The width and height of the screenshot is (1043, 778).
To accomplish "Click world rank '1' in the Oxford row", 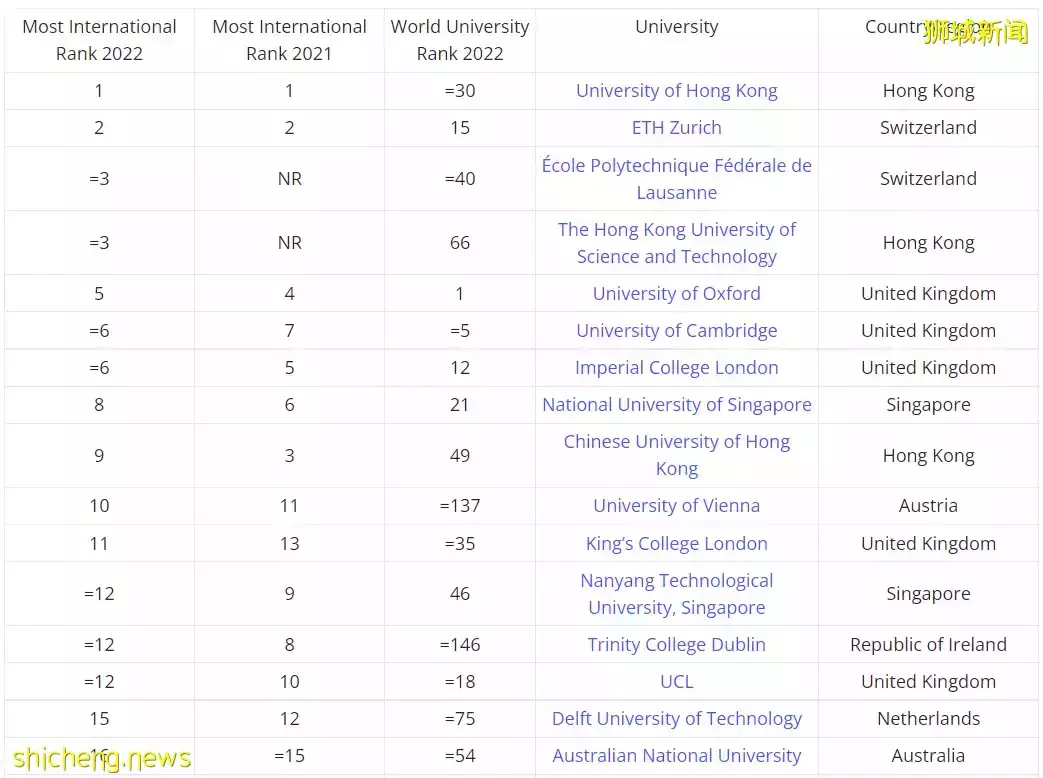I will coord(460,293).
